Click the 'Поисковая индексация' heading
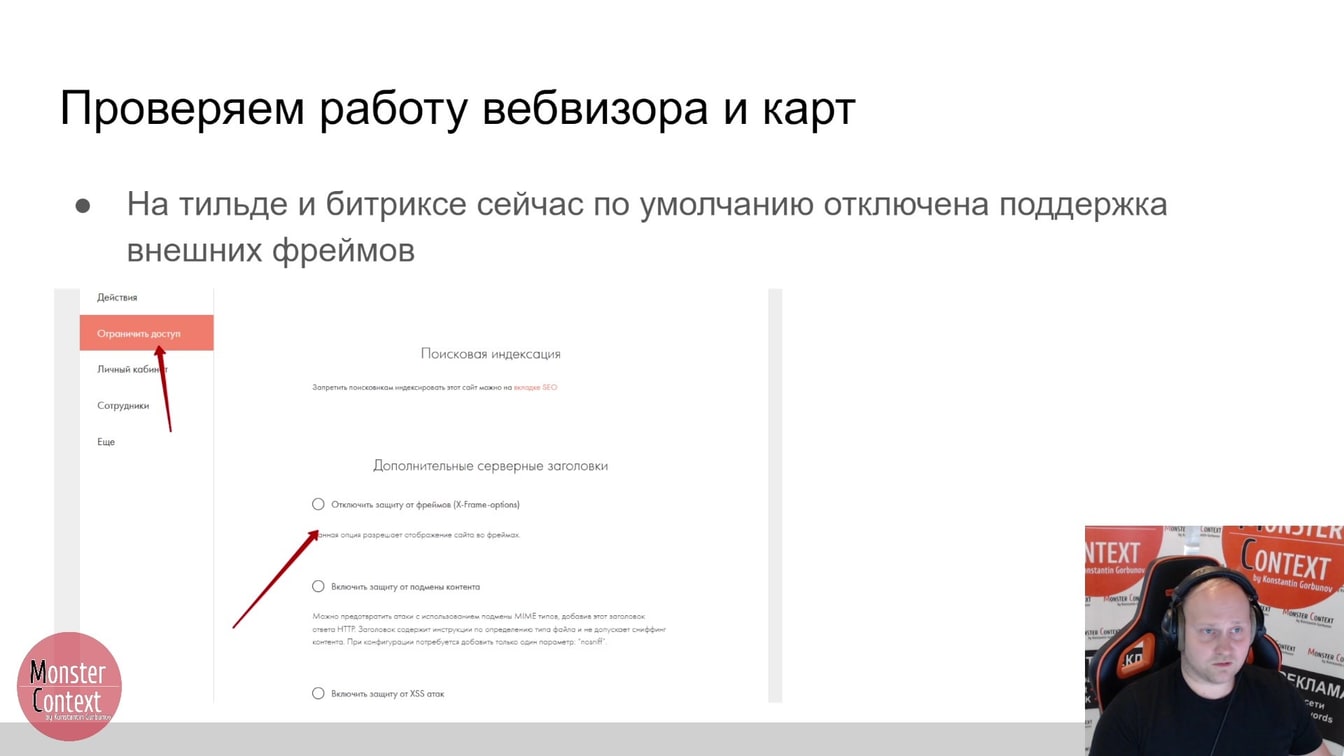 click(x=490, y=353)
